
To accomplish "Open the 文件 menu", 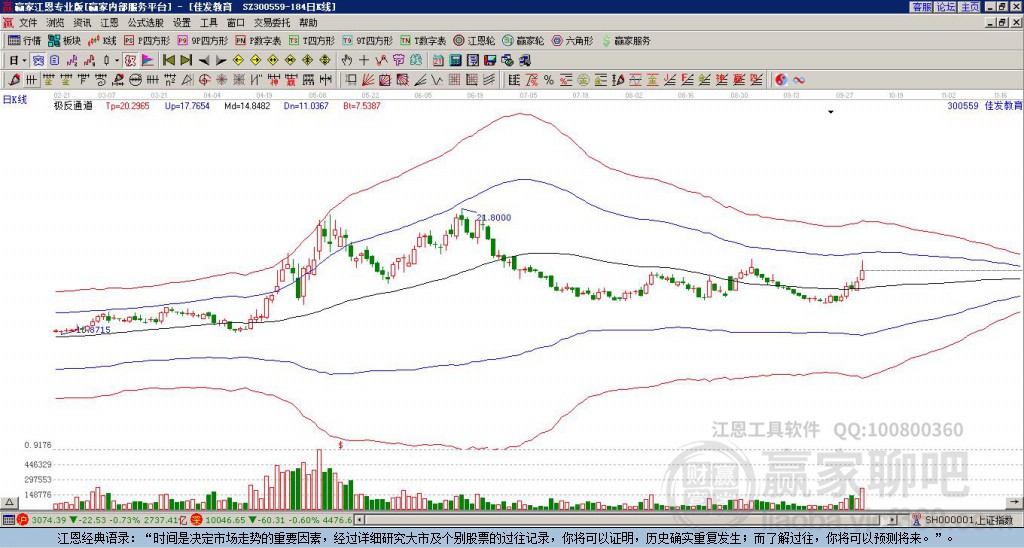I will coord(27,23).
